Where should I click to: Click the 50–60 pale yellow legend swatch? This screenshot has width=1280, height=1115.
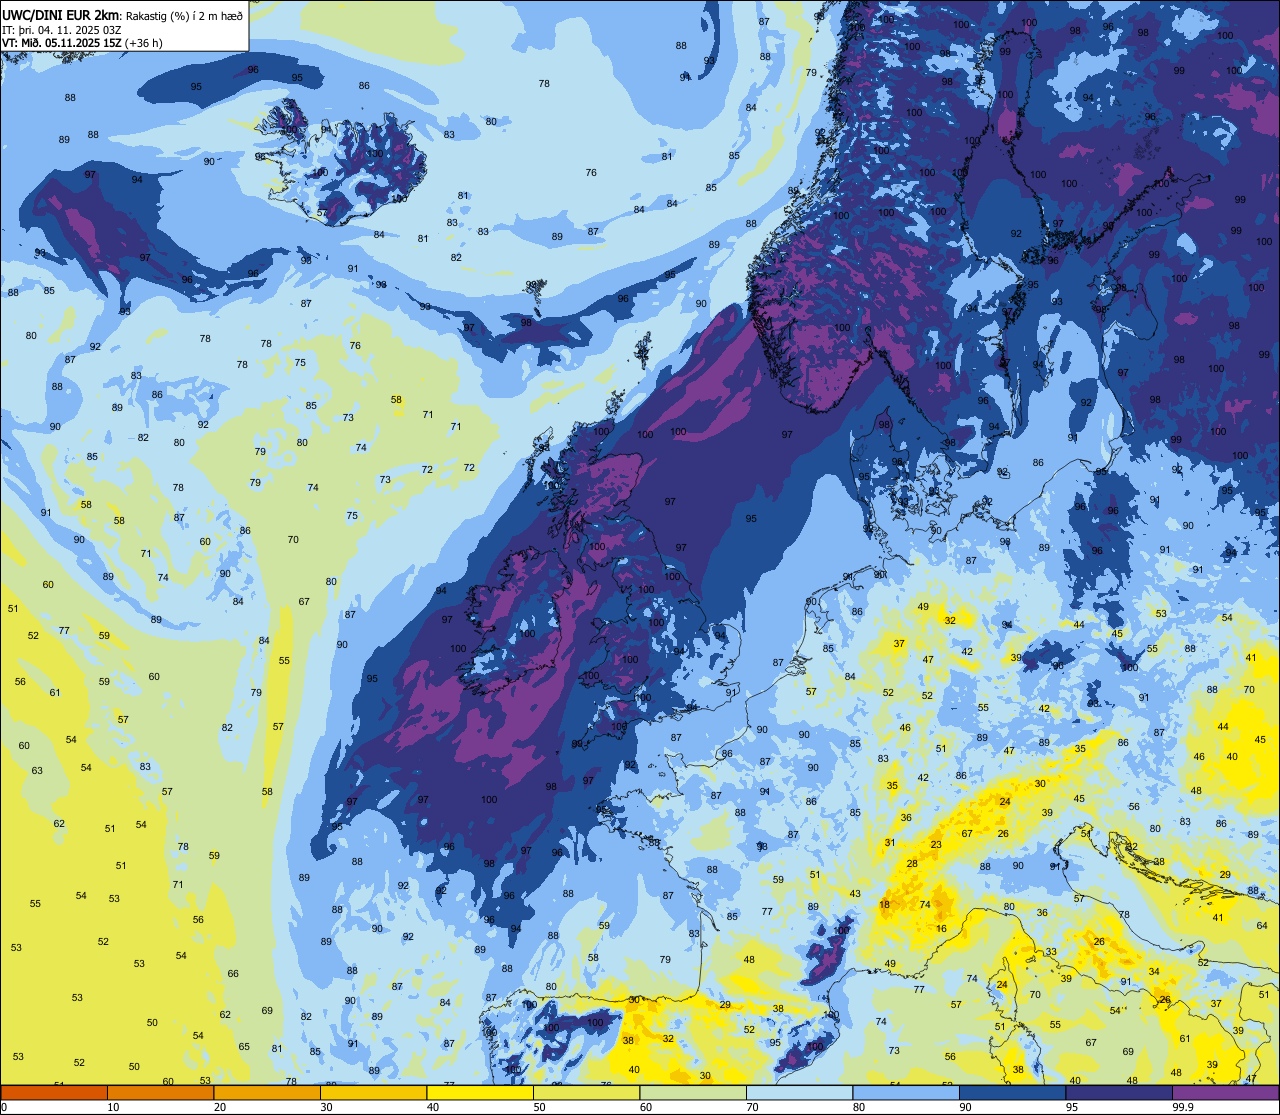click(586, 1093)
